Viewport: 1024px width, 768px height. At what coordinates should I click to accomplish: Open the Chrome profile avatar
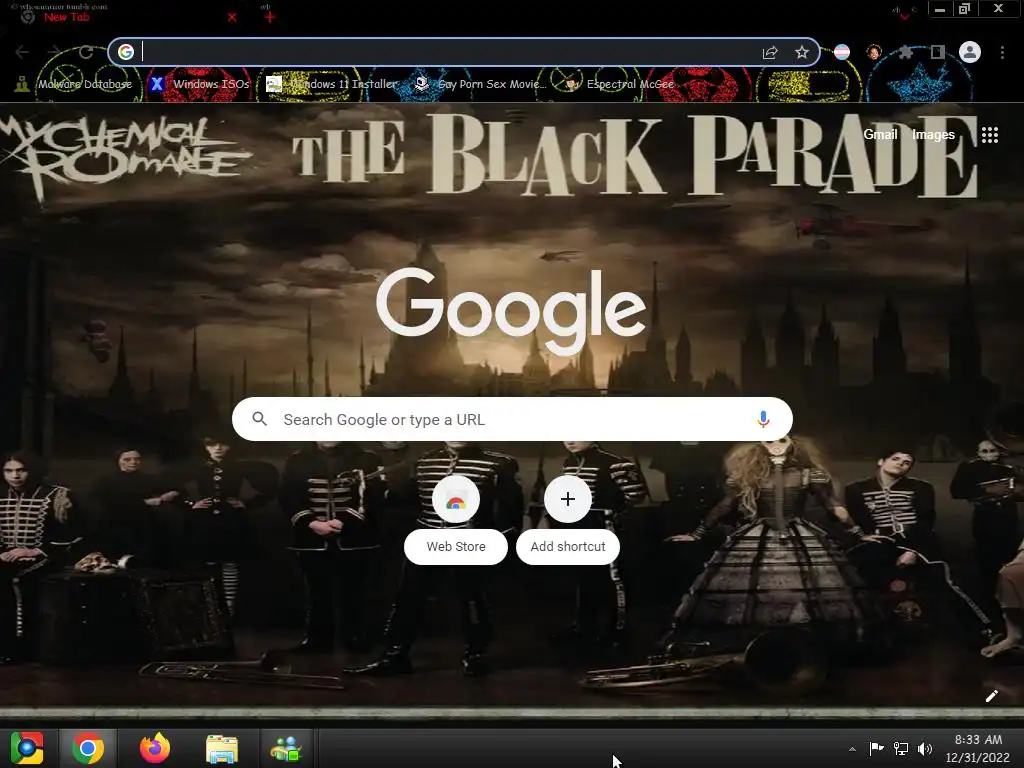pyautogui.click(x=970, y=52)
